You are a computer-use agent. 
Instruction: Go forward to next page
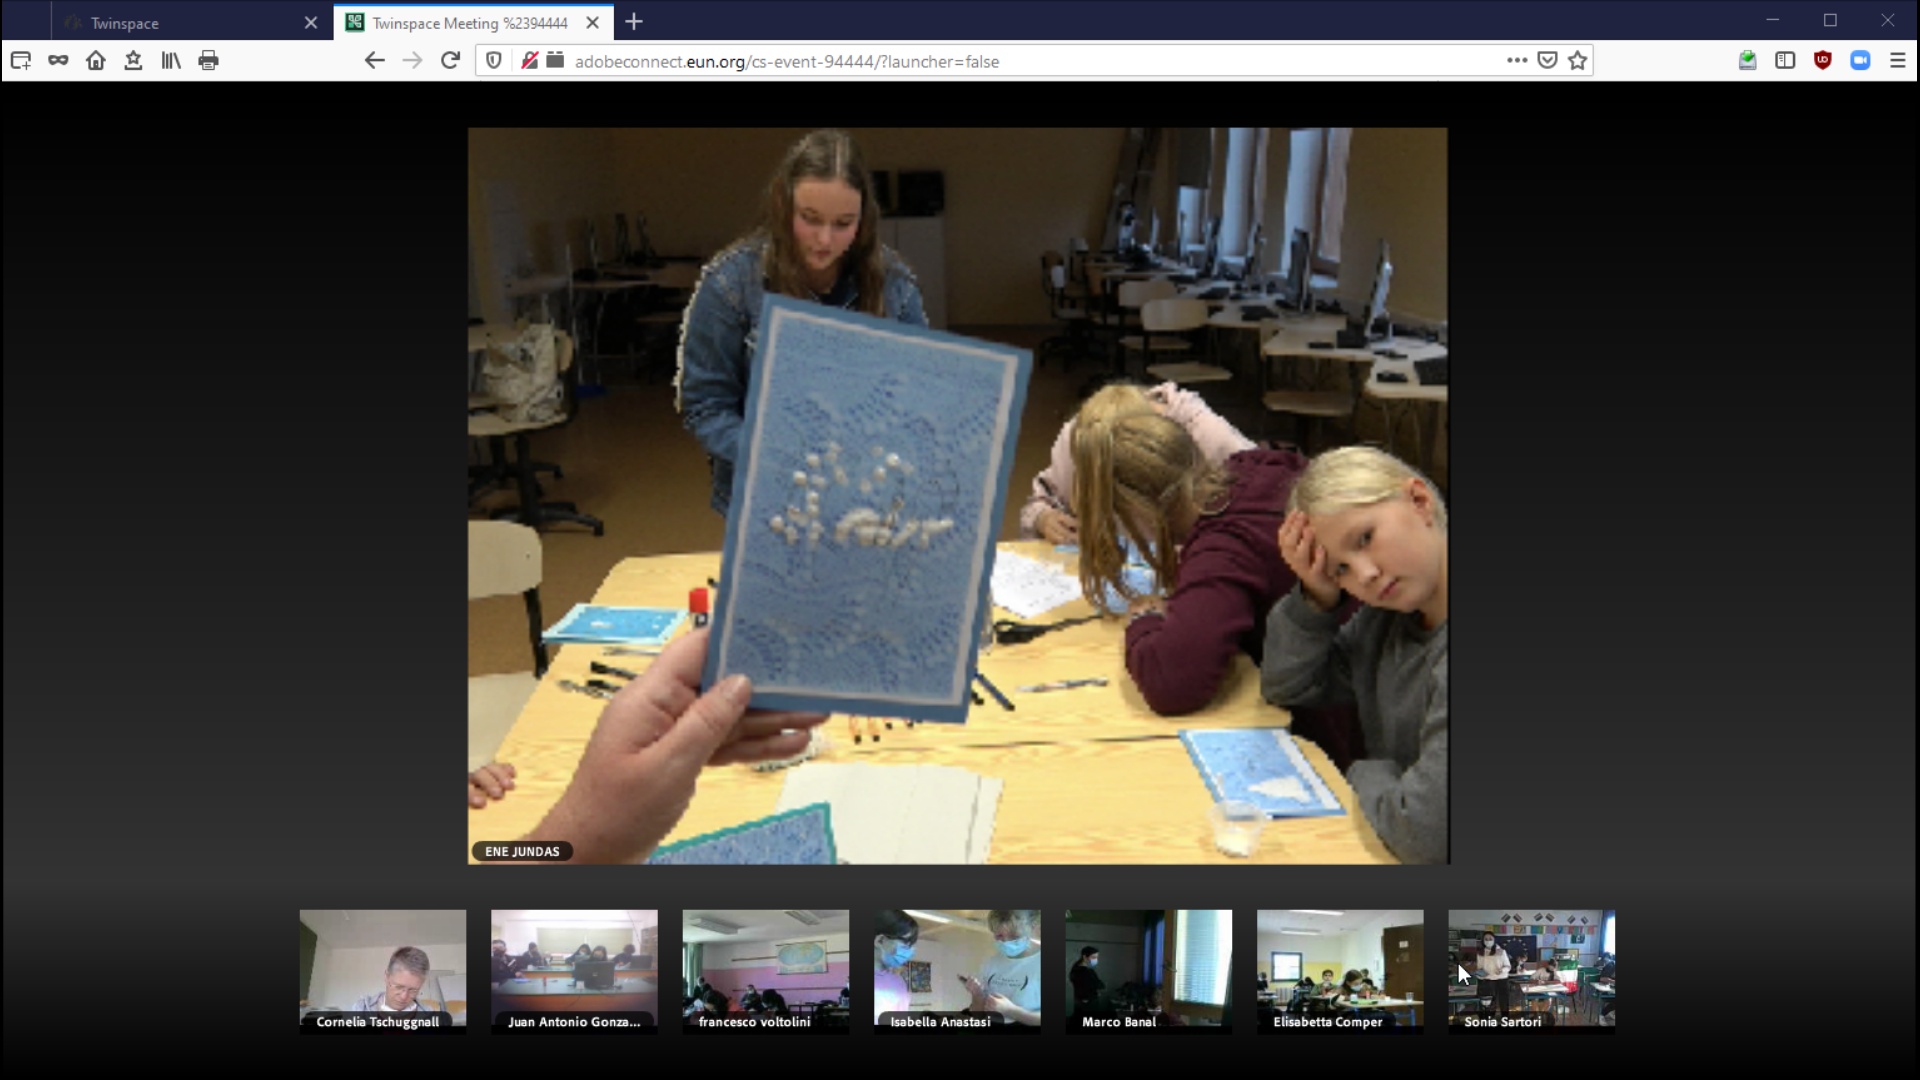(x=412, y=61)
